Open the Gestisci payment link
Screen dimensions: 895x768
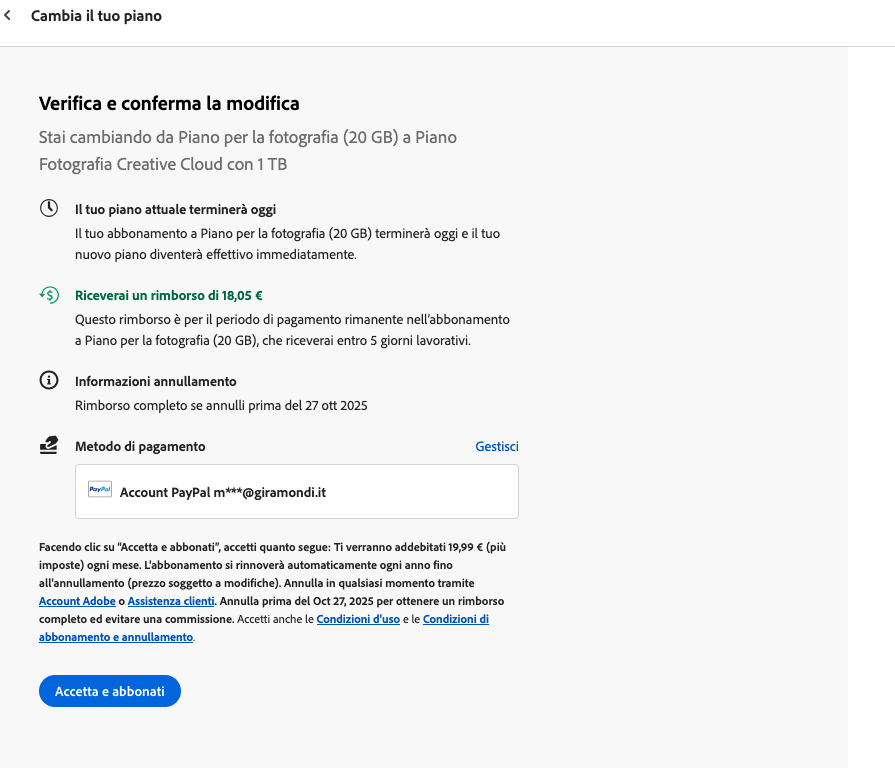(497, 447)
